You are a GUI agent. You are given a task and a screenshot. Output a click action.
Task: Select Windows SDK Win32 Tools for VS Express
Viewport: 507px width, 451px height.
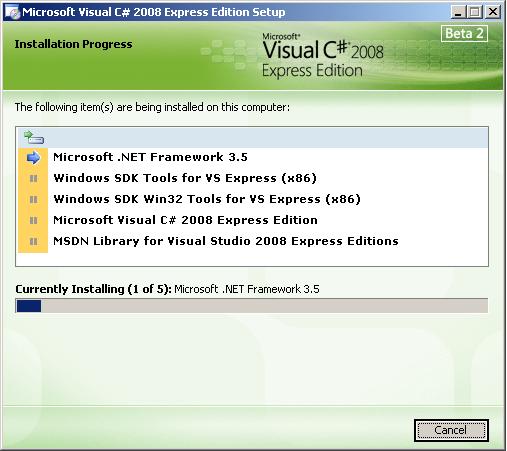pyautogui.click(x=207, y=199)
